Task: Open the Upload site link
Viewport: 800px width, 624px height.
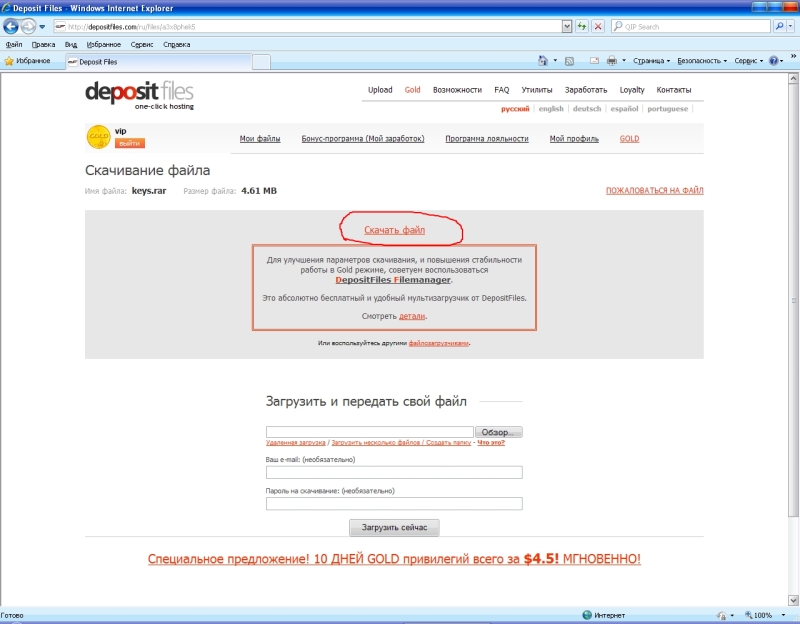Action: click(380, 90)
